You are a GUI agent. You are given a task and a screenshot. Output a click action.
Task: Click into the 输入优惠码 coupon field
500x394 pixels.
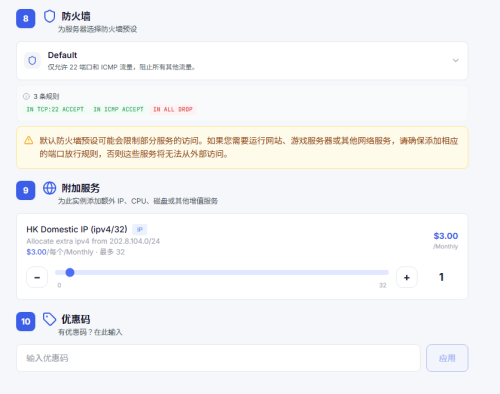218,358
